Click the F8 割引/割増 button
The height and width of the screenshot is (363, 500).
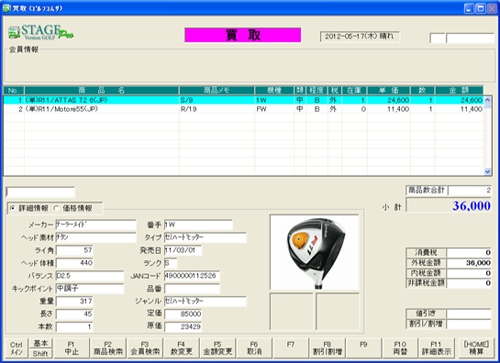coord(327,348)
